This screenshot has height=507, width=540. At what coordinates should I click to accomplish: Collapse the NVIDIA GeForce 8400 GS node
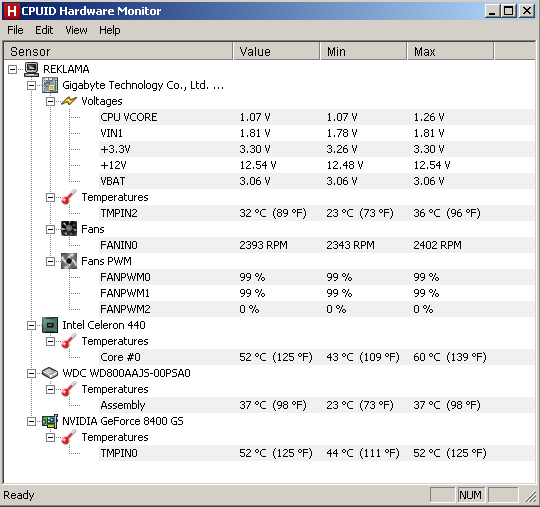31,421
